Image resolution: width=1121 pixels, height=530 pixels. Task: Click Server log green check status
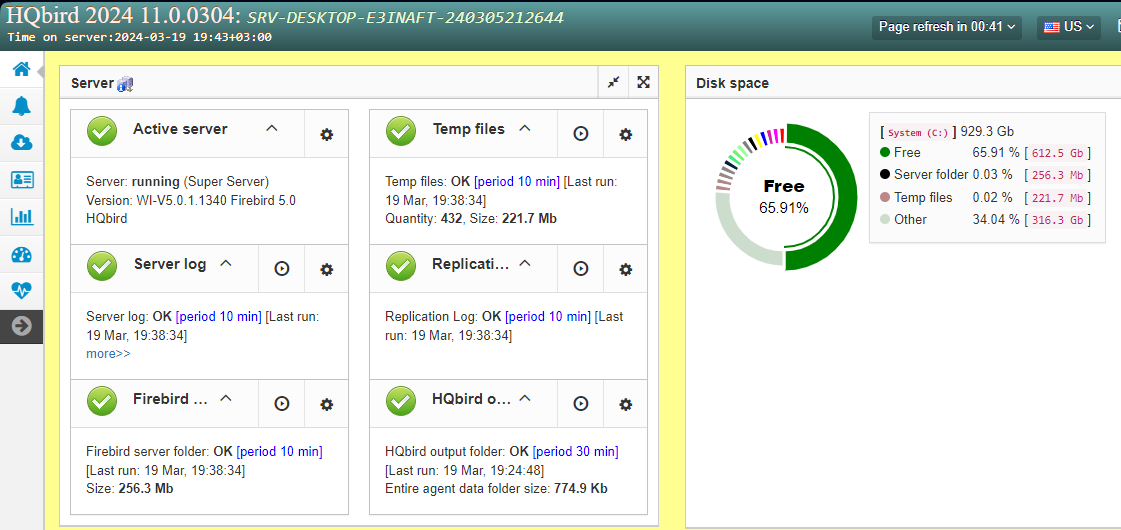click(x=102, y=267)
